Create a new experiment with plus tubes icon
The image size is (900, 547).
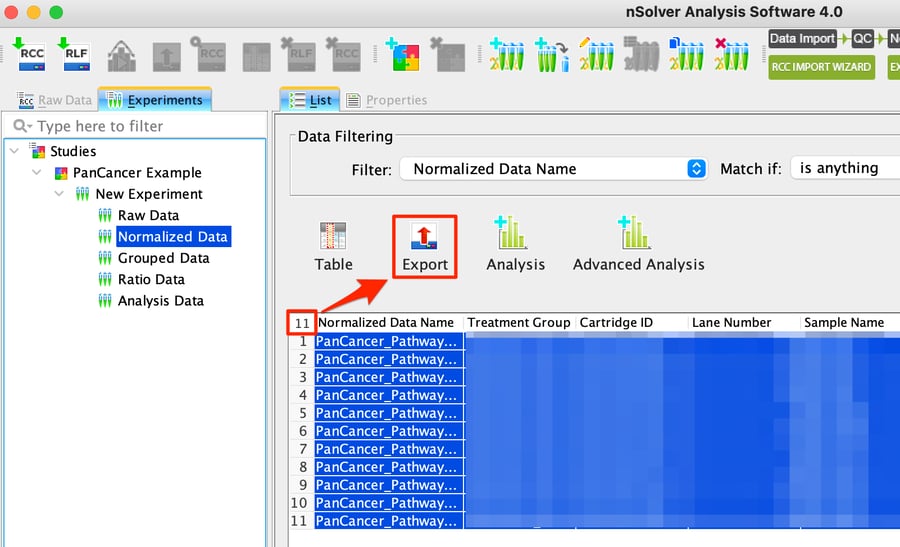tap(506, 54)
